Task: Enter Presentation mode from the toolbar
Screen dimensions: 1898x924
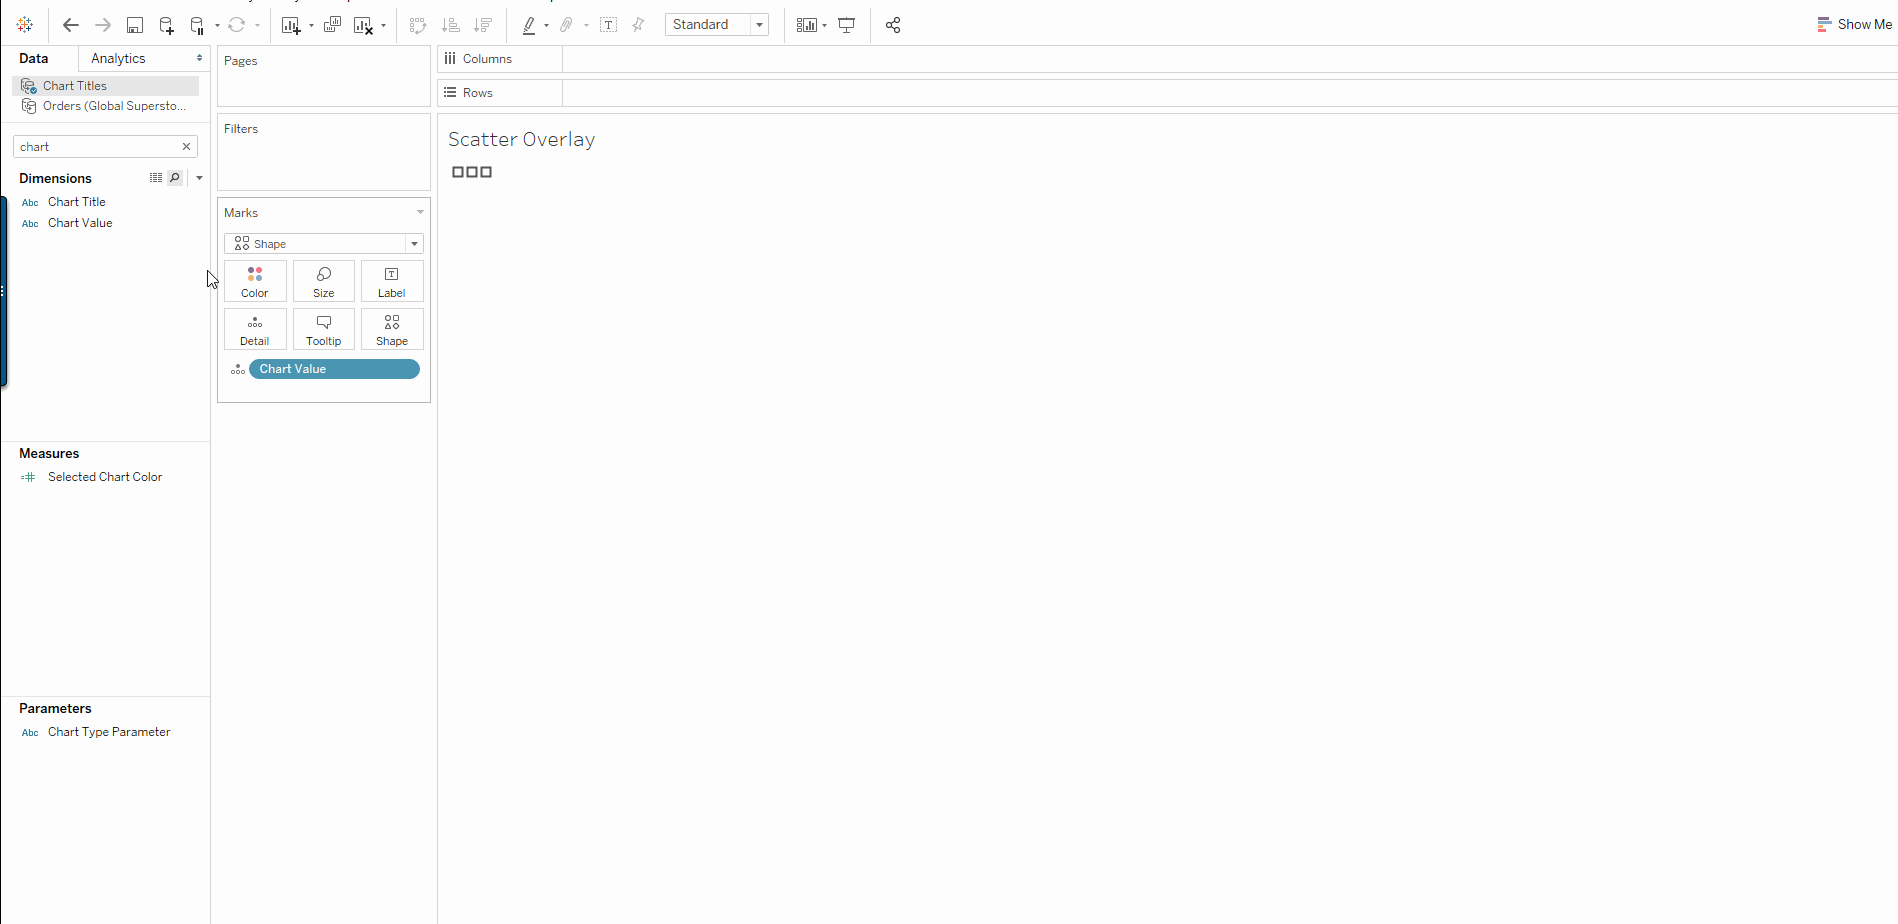Action: pyautogui.click(x=847, y=25)
